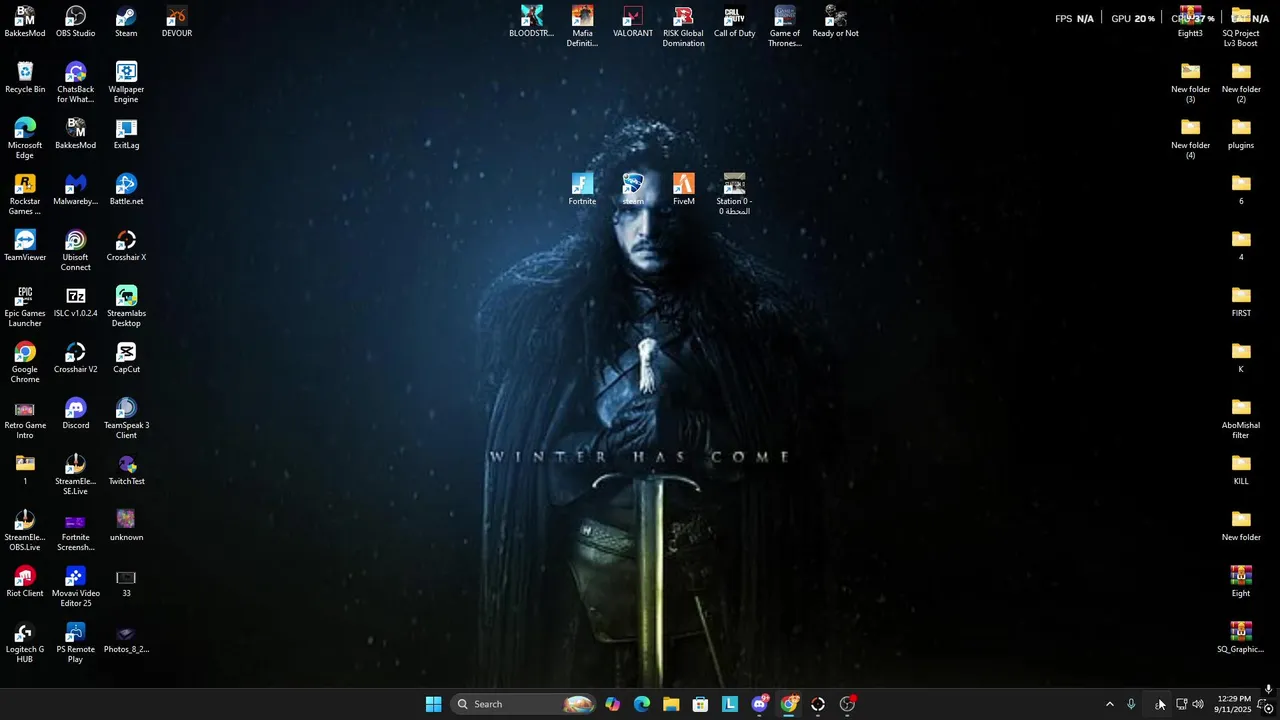This screenshot has height=720, width=1280.
Task: Select the Ready or Not shortcut
Action: [x=835, y=22]
